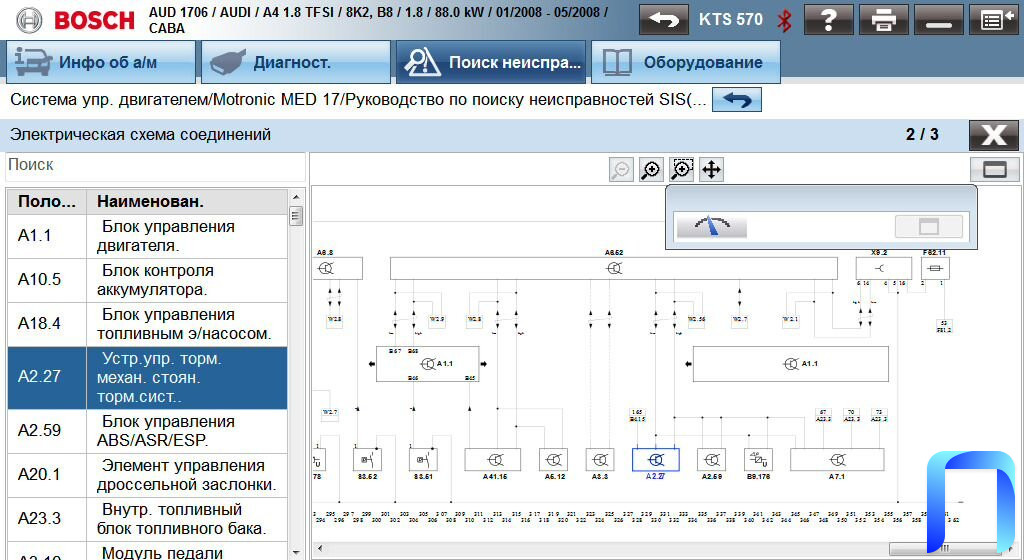
Task: Click the F82.11 fuse symbol
Action: [935, 268]
